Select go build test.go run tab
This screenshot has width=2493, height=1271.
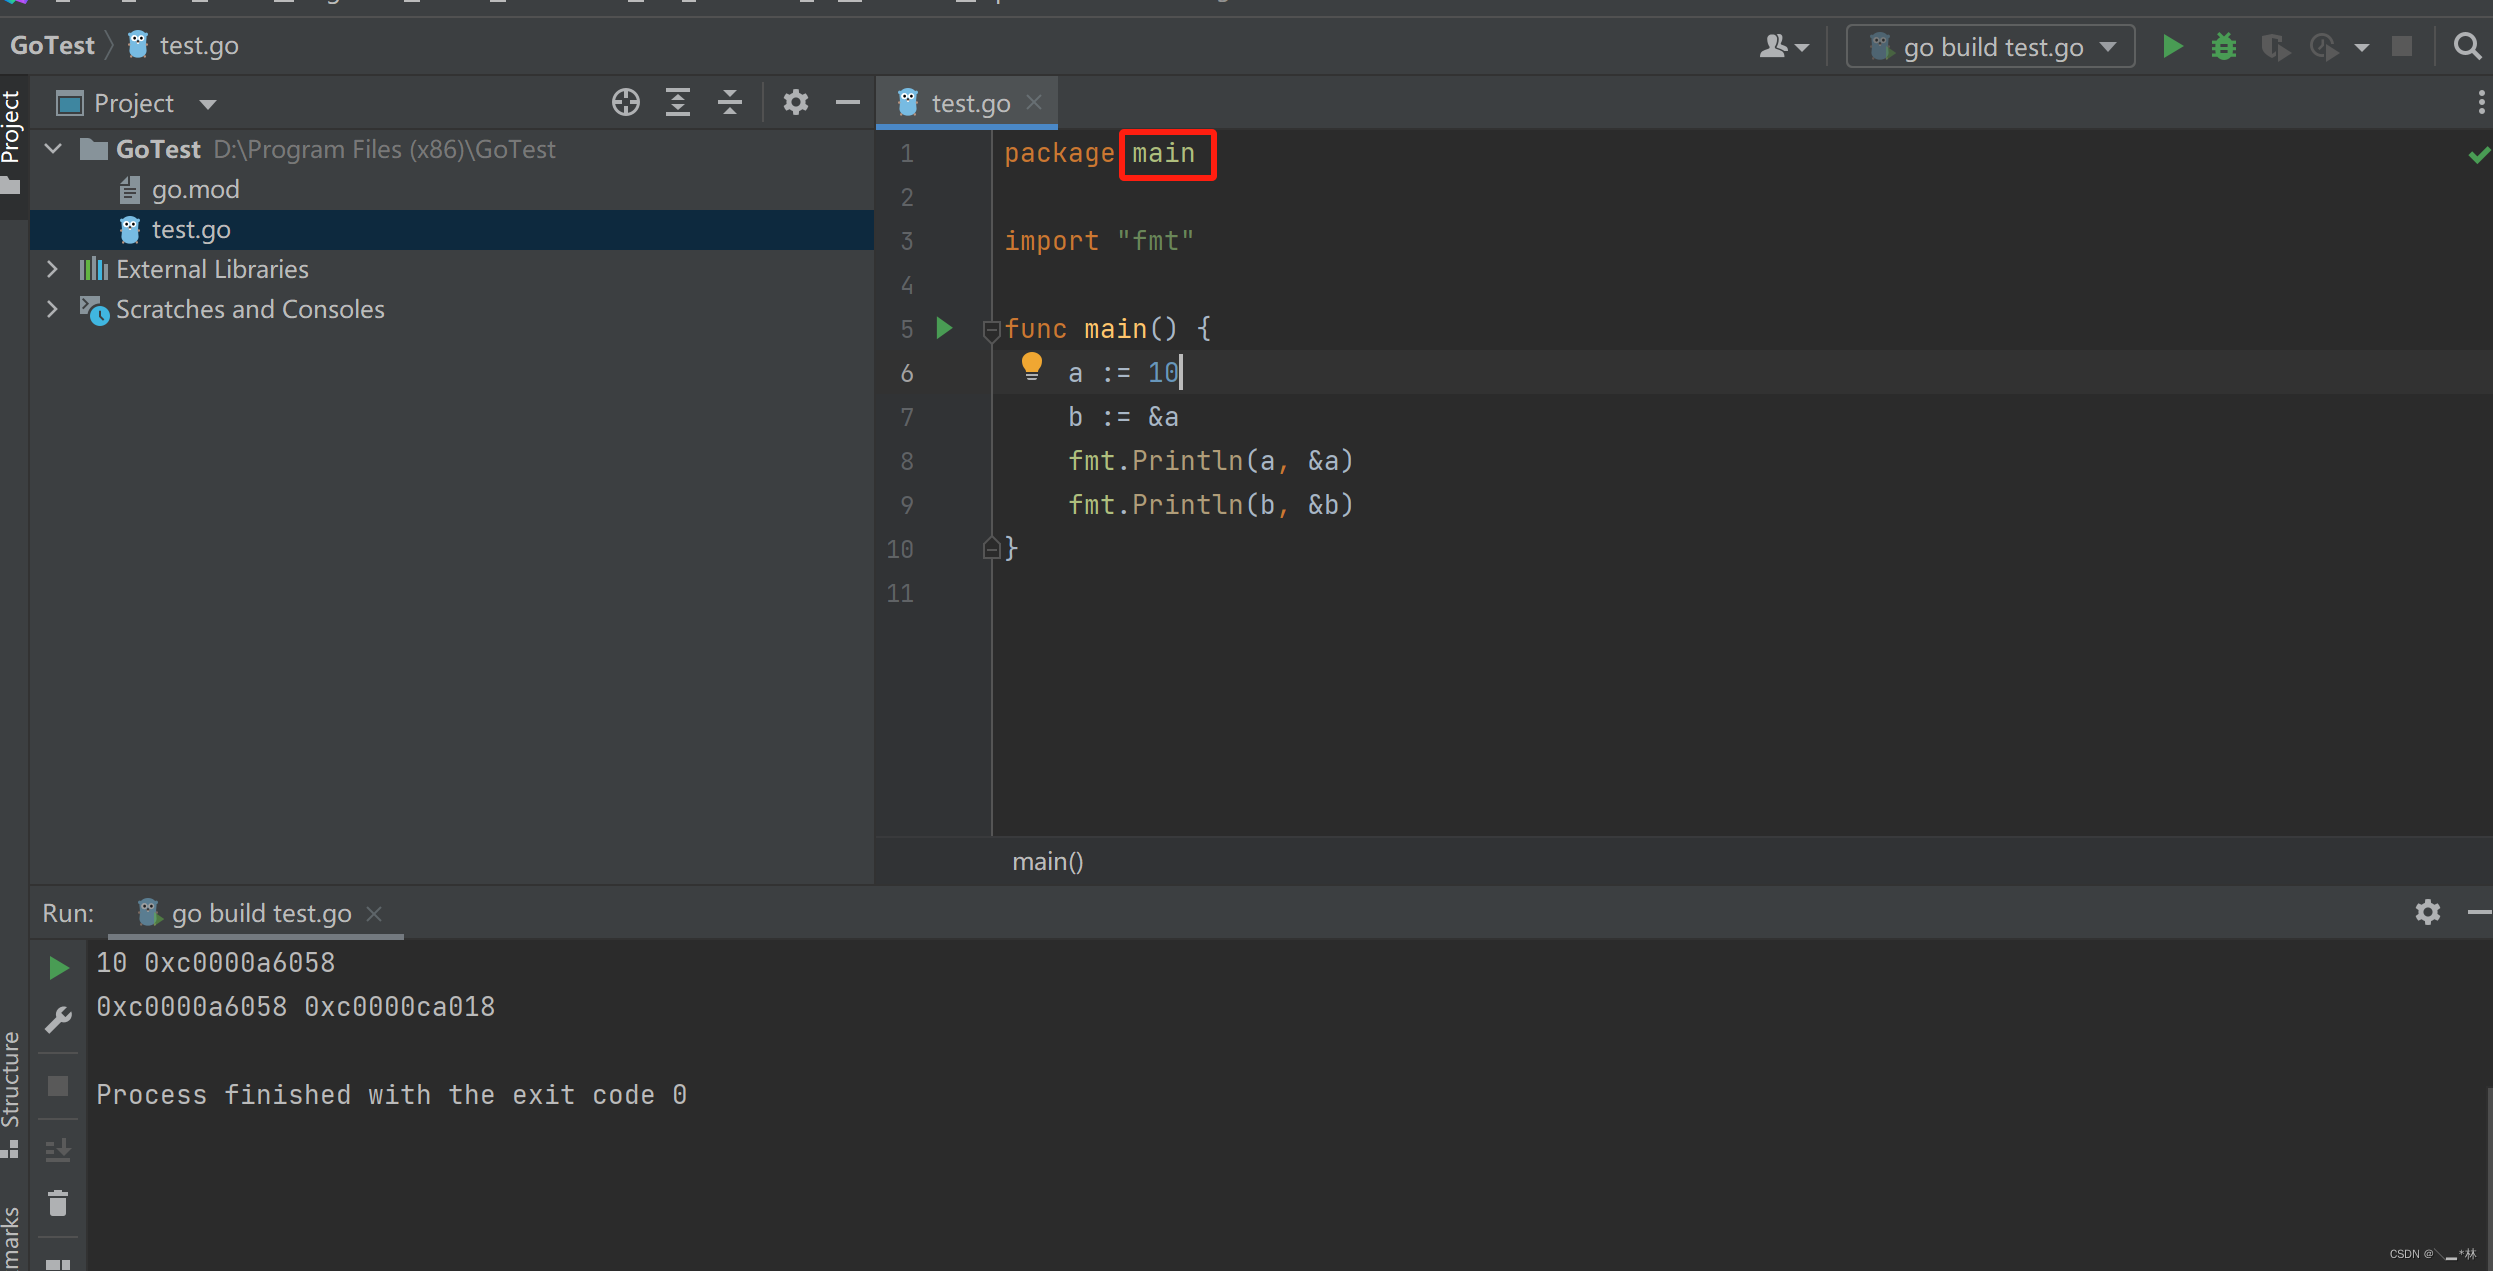pos(260,913)
